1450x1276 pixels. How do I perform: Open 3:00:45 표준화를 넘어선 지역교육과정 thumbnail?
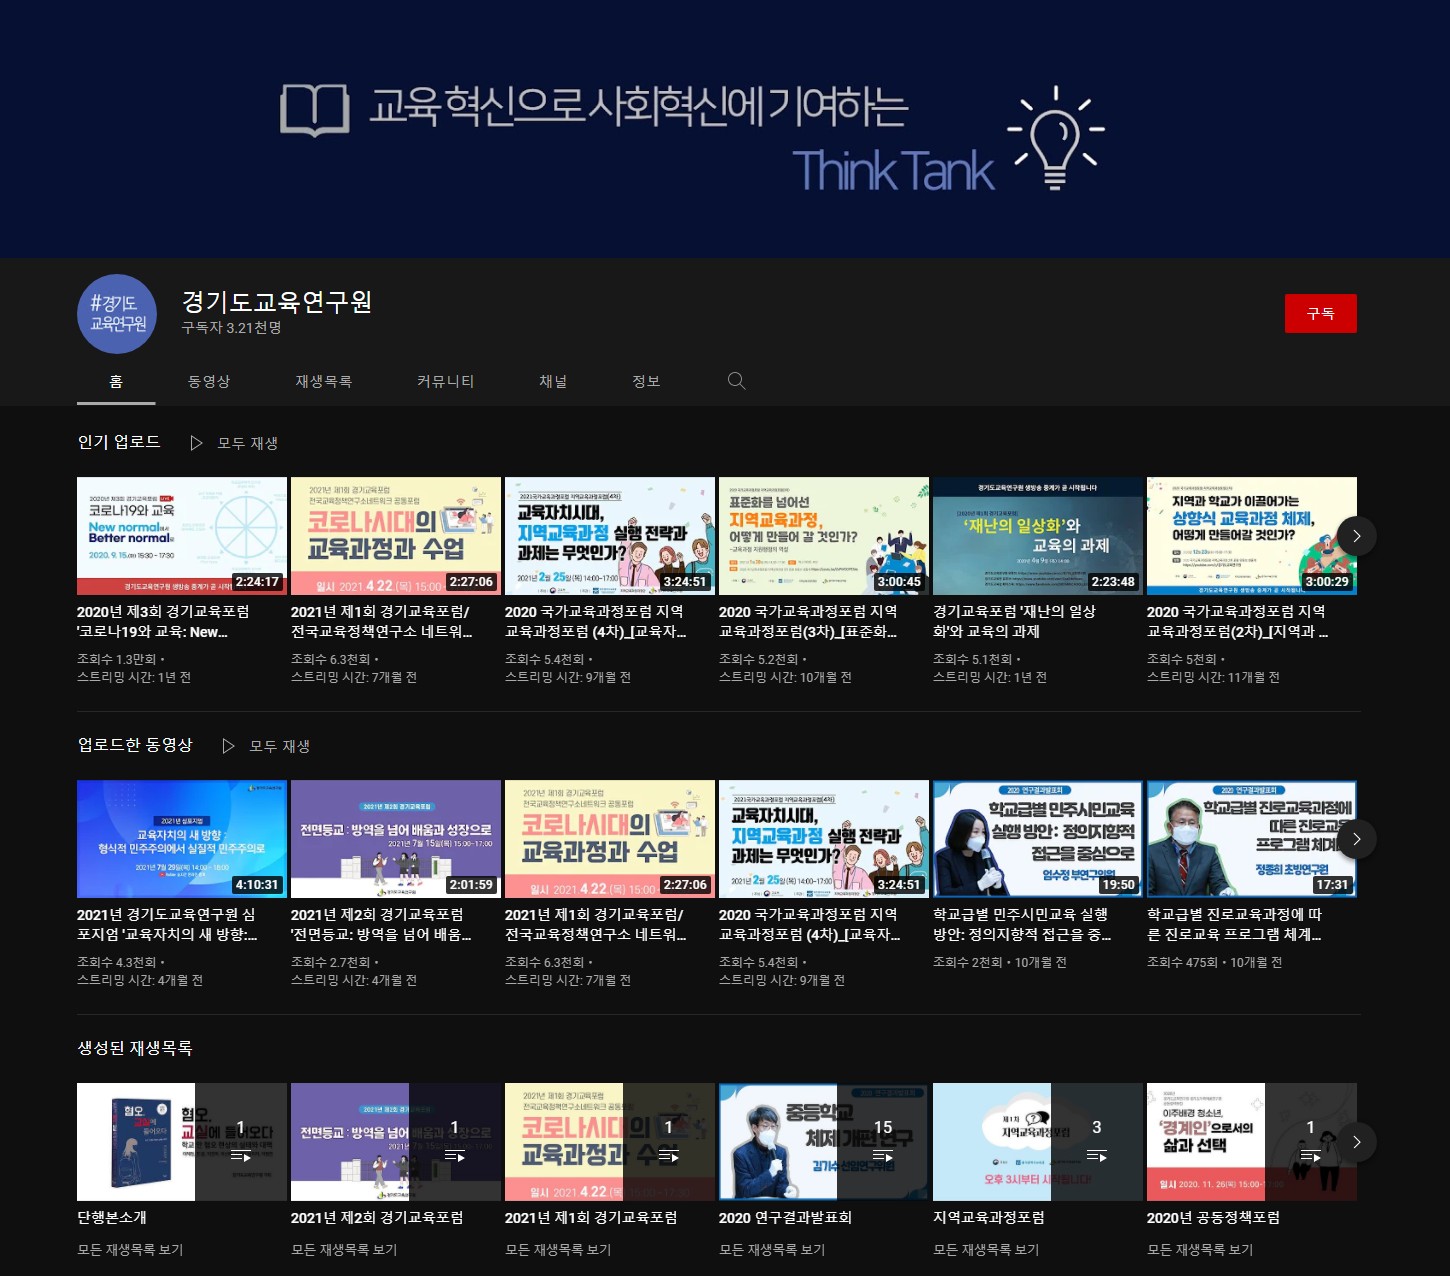(x=824, y=536)
